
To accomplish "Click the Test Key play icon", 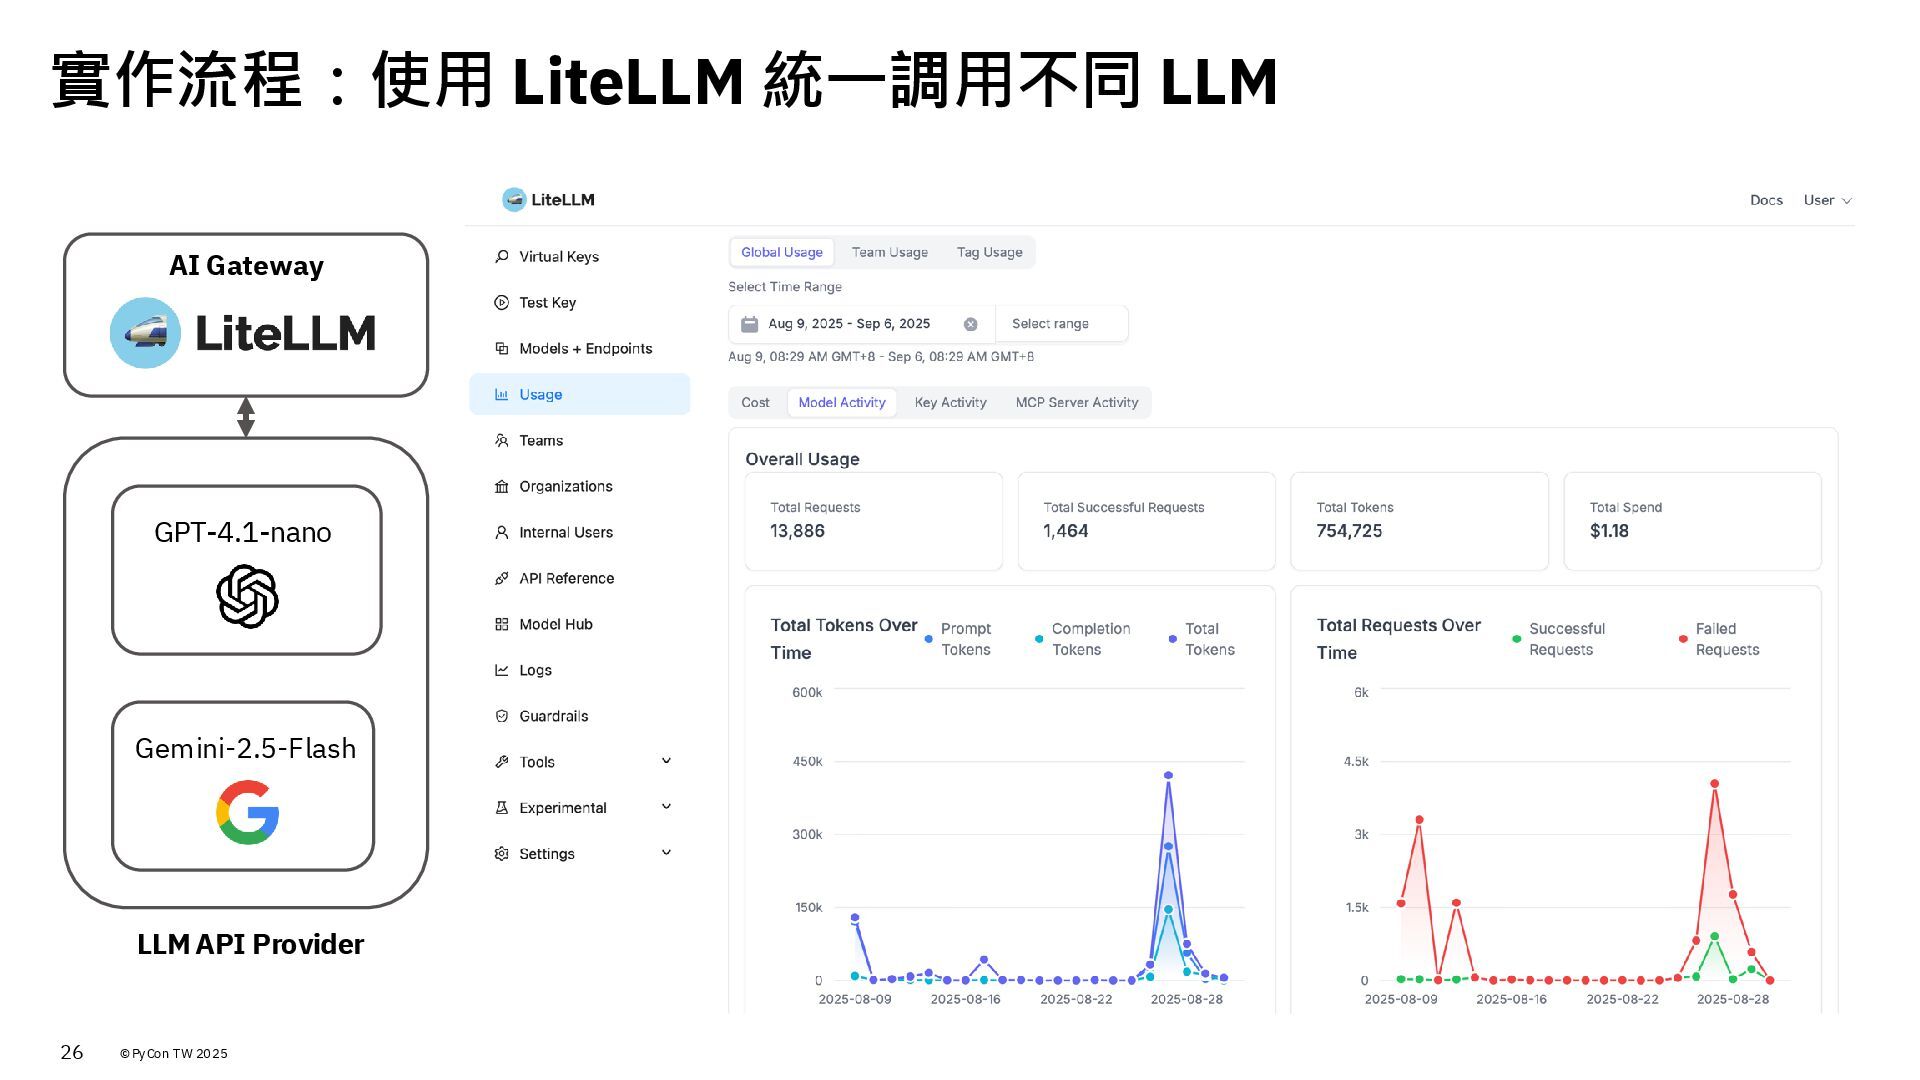I will click(x=502, y=303).
